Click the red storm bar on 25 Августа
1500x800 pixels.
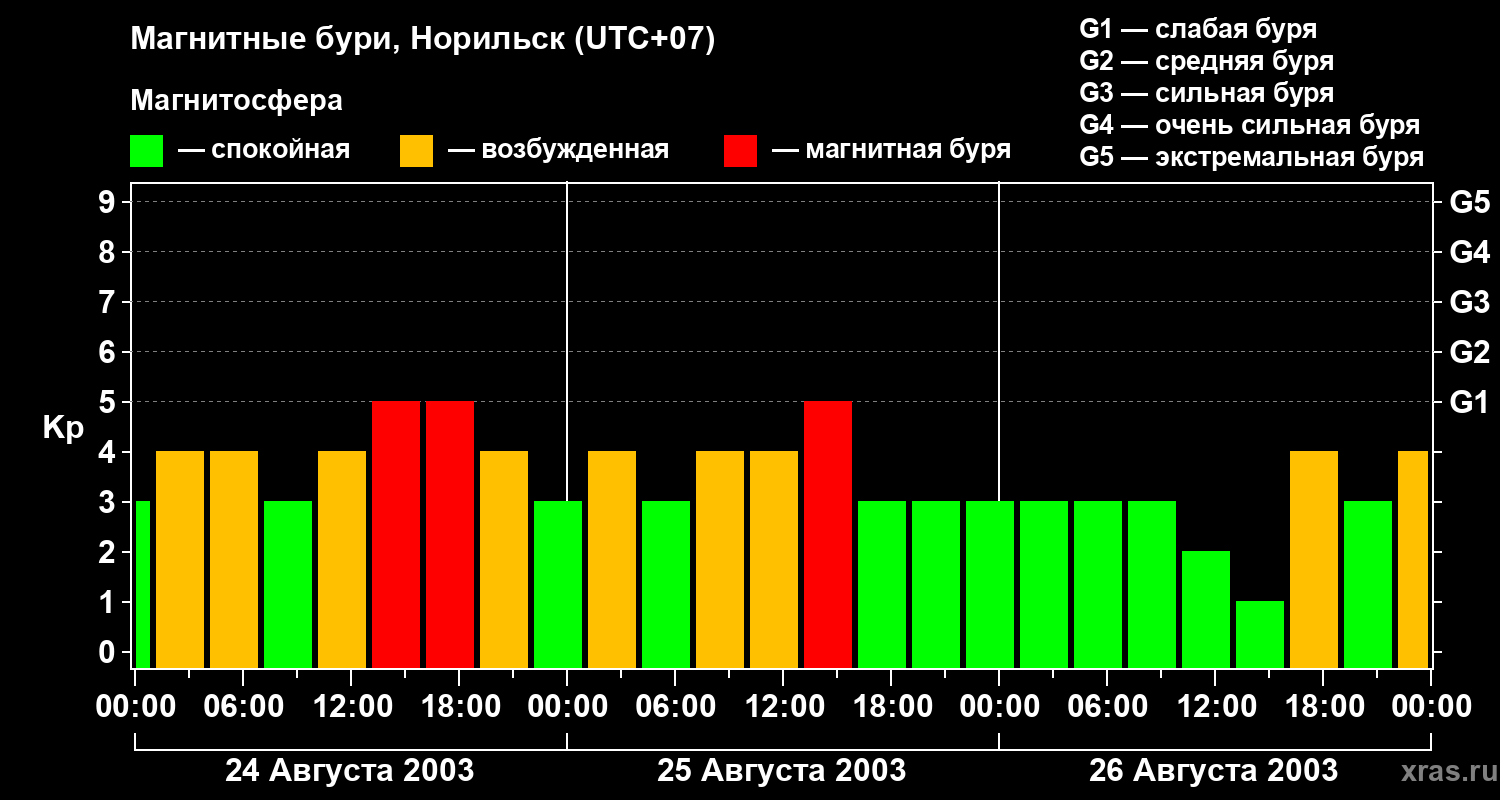point(828,535)
